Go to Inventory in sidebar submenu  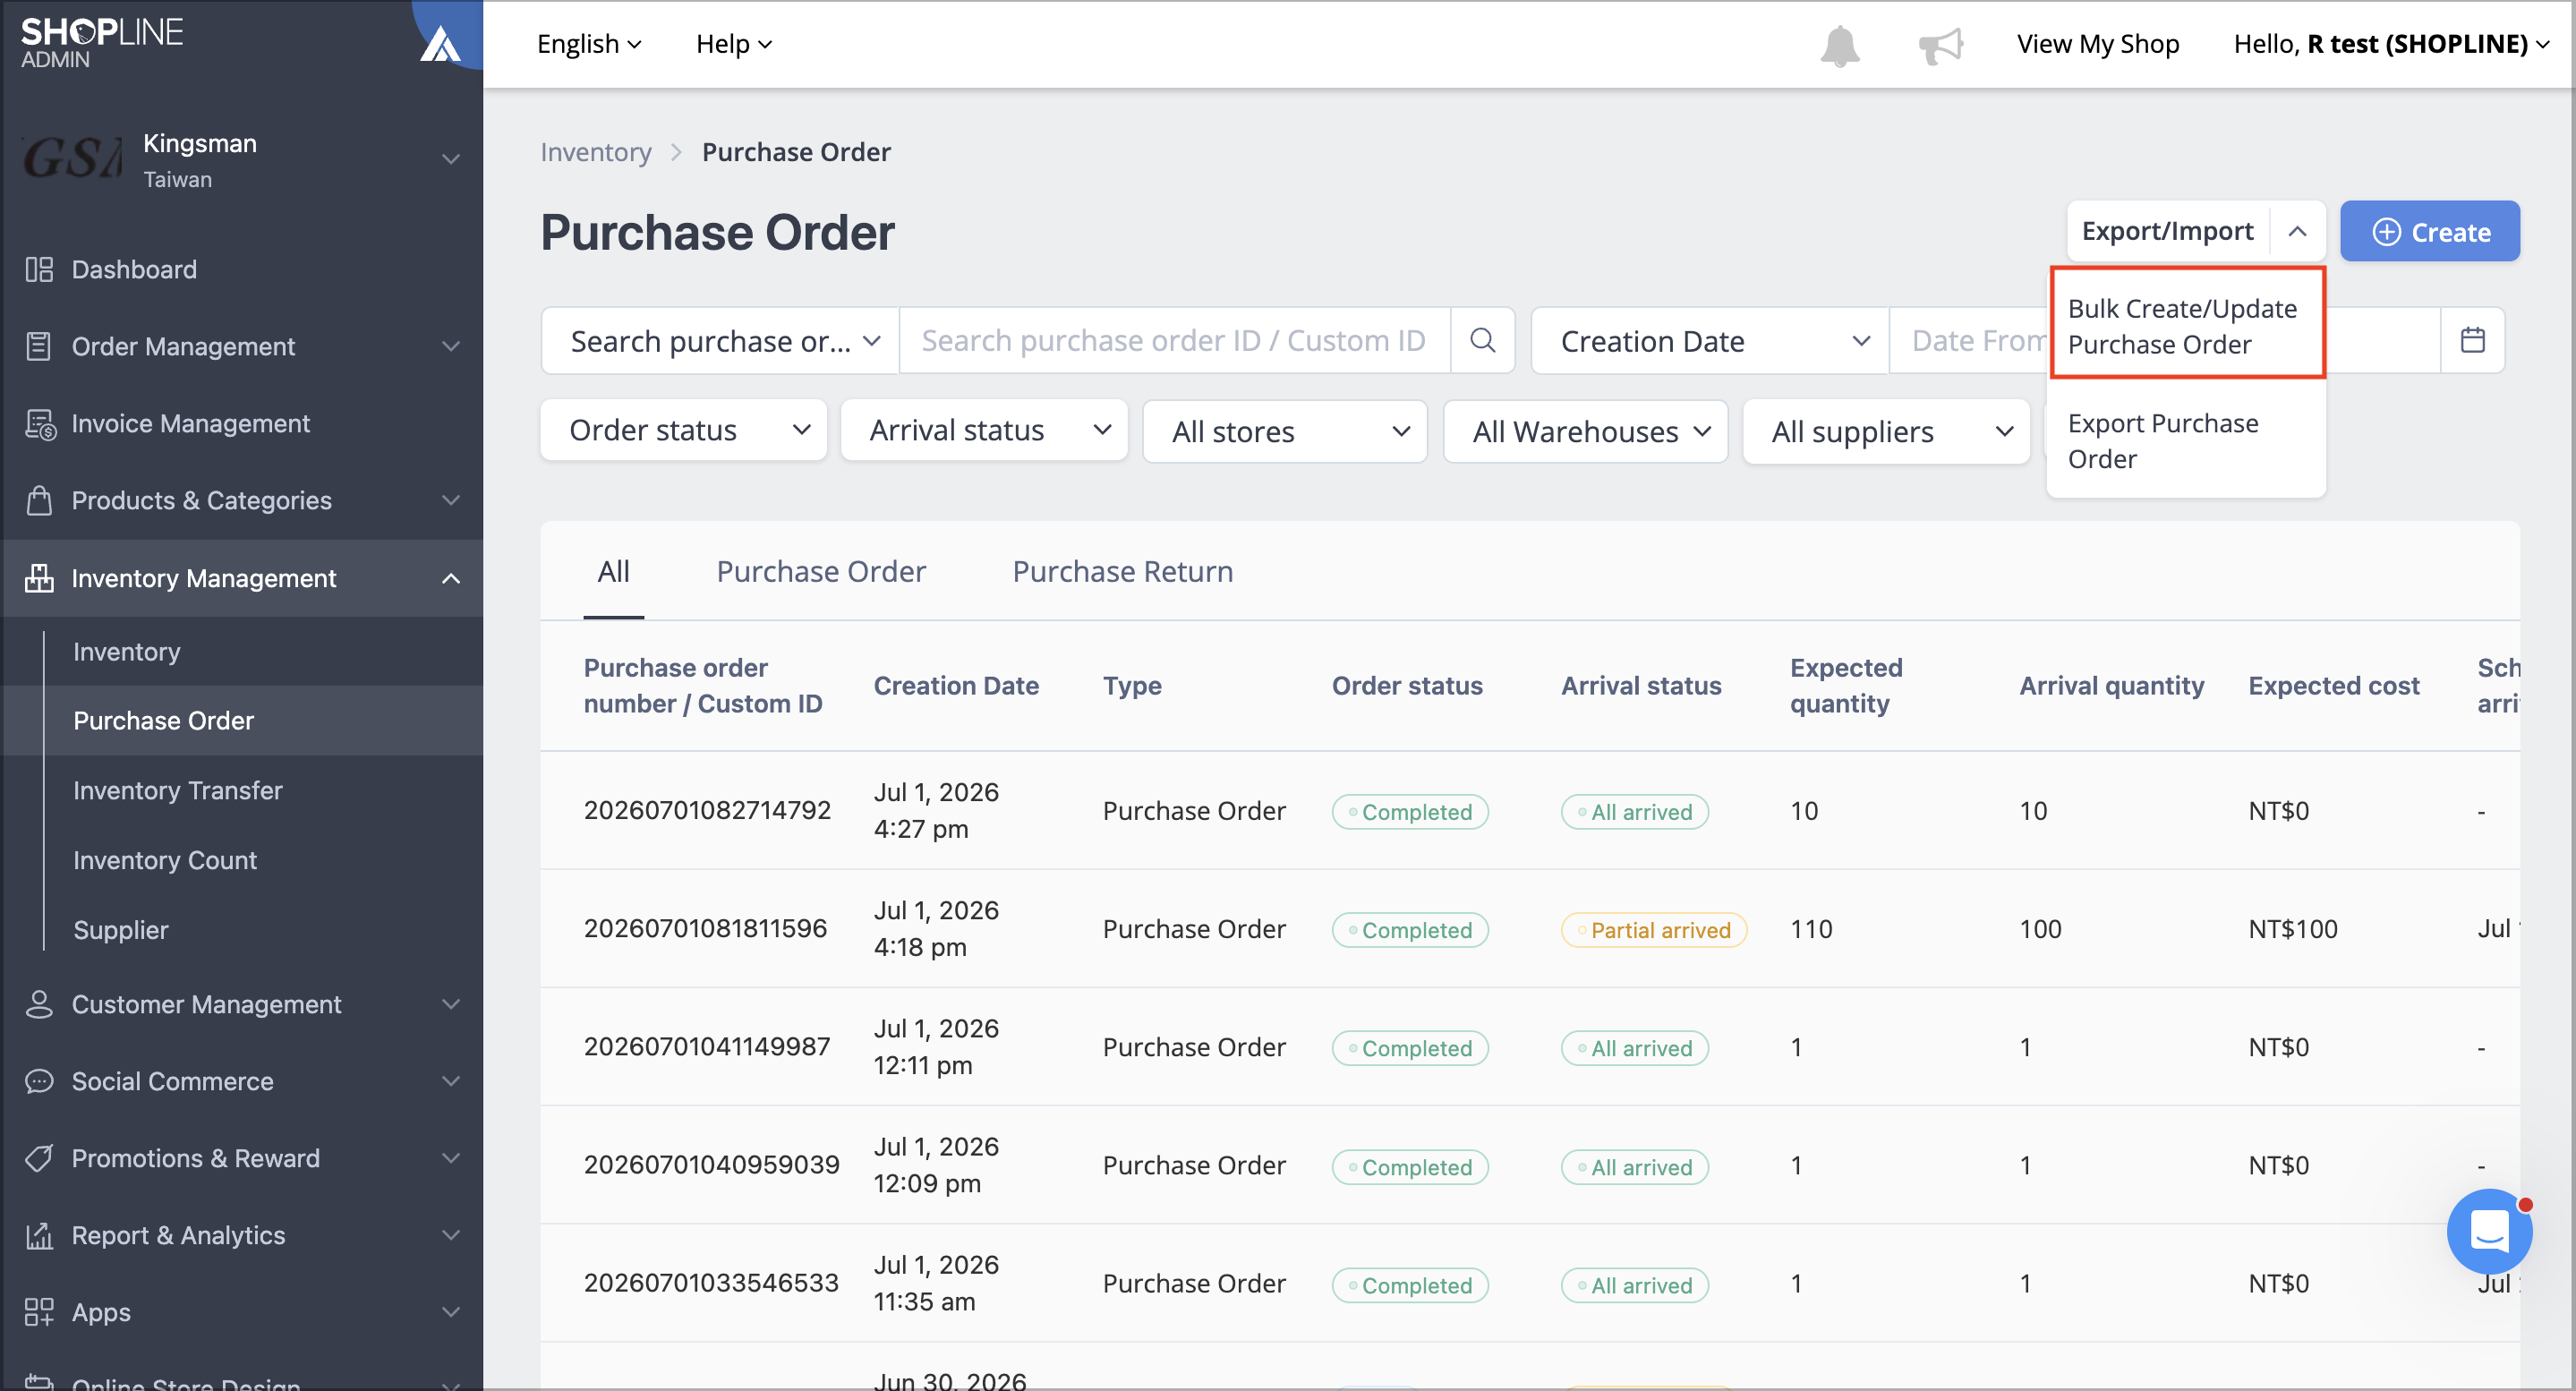click(126, 652)
